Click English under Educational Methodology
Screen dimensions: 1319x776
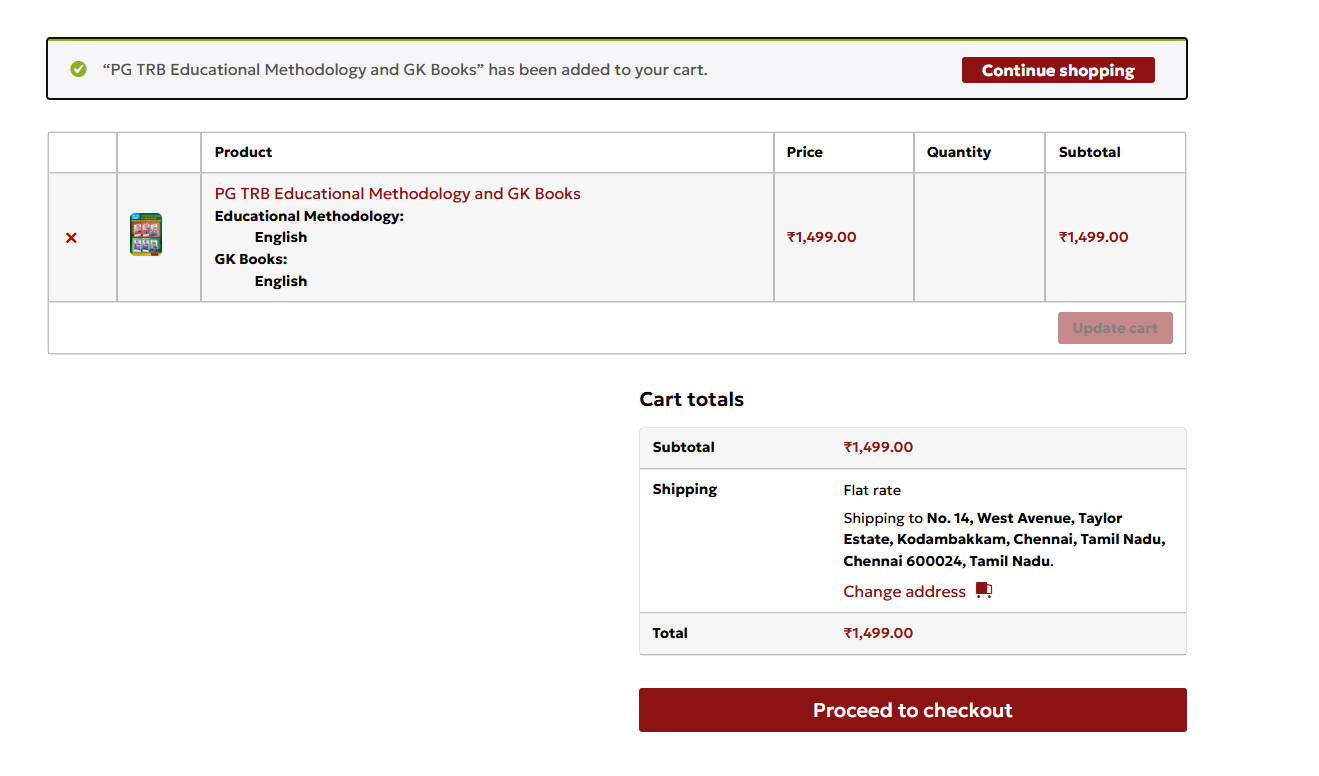(x=281, y=238)
